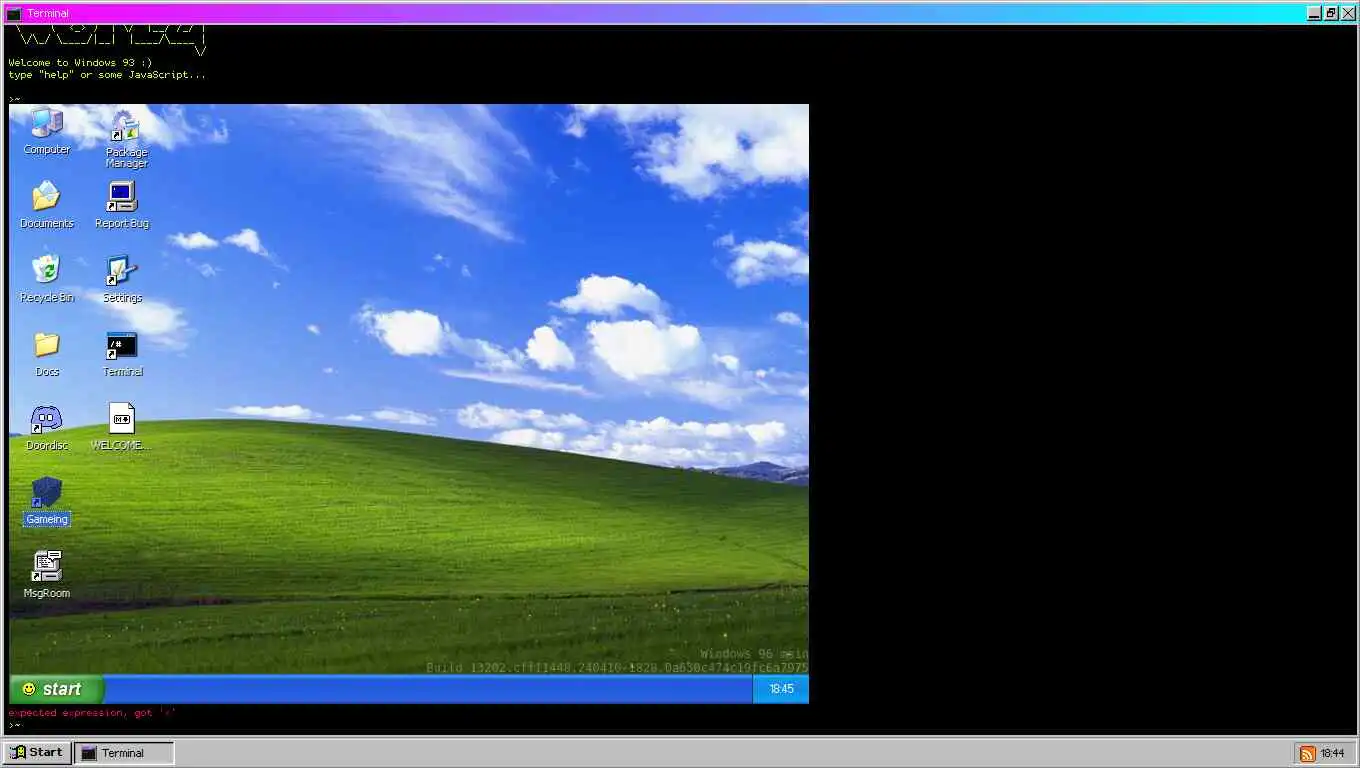Screen dimensions: 1360x768
Task: Launch the Report Bug shortcut
Action: (x=122, y=205)
